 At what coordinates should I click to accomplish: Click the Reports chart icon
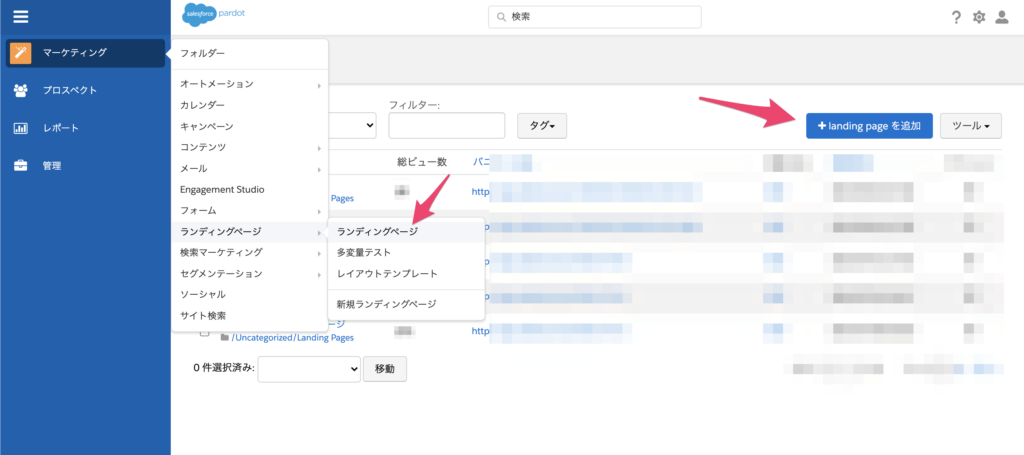[x=21, y=128]
